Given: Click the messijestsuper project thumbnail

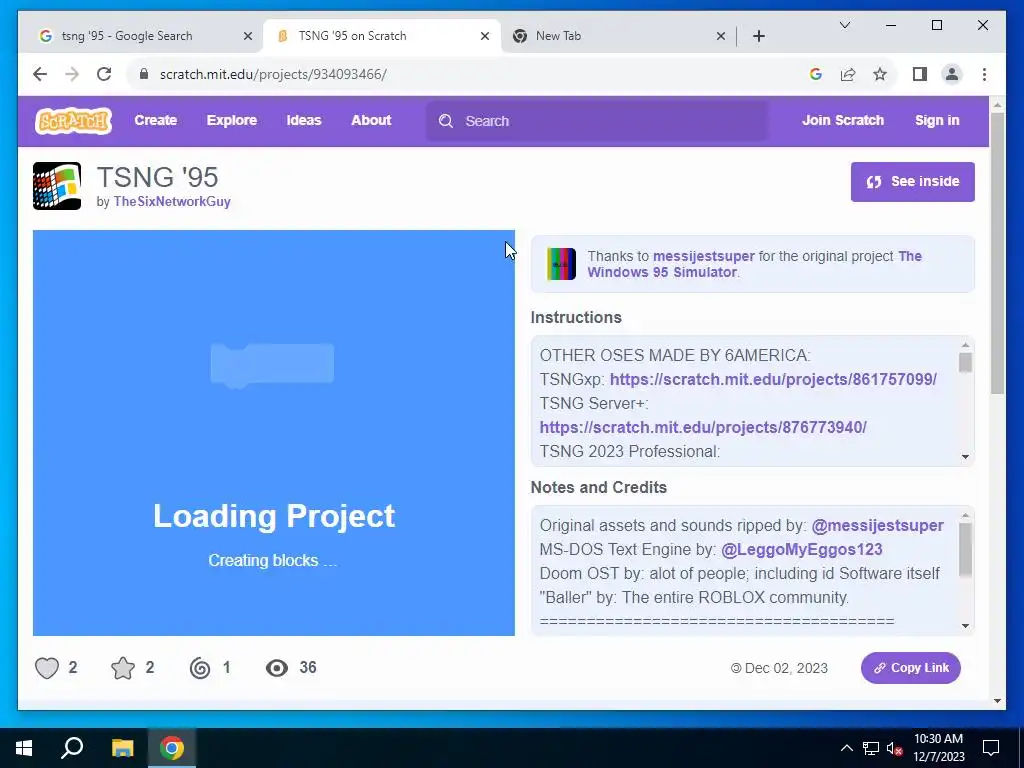Looking at the screenshot, I should (x=561, y=264).
